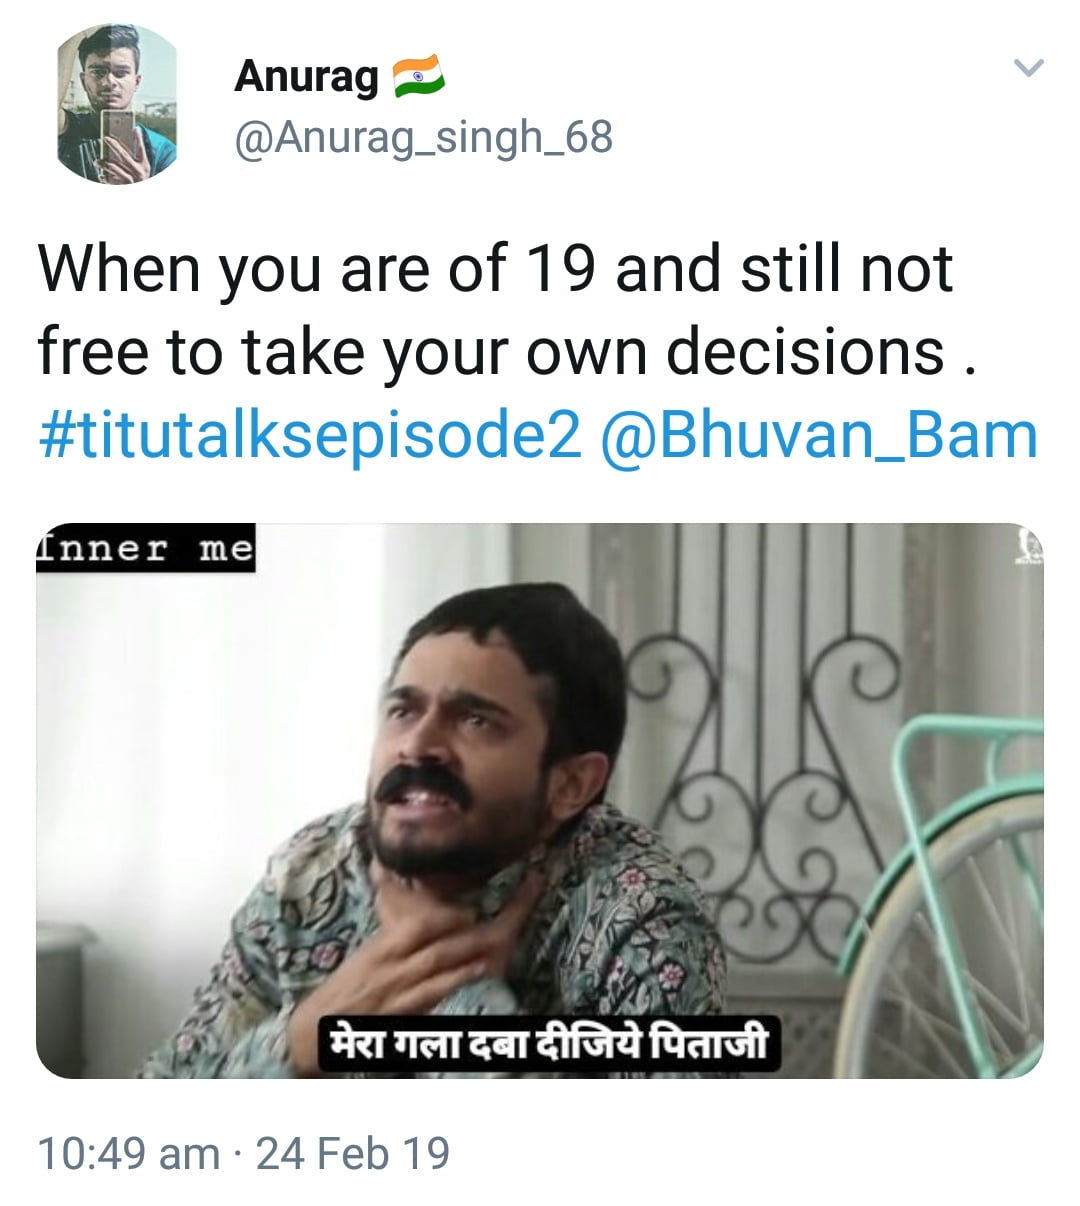Click the 24 Feb 19 date

[x=353, y=1153]
